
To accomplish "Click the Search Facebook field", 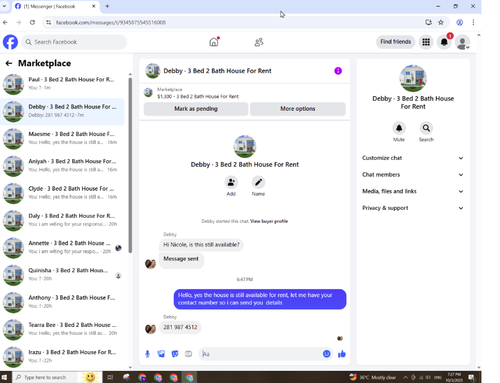I will point(74,42).
